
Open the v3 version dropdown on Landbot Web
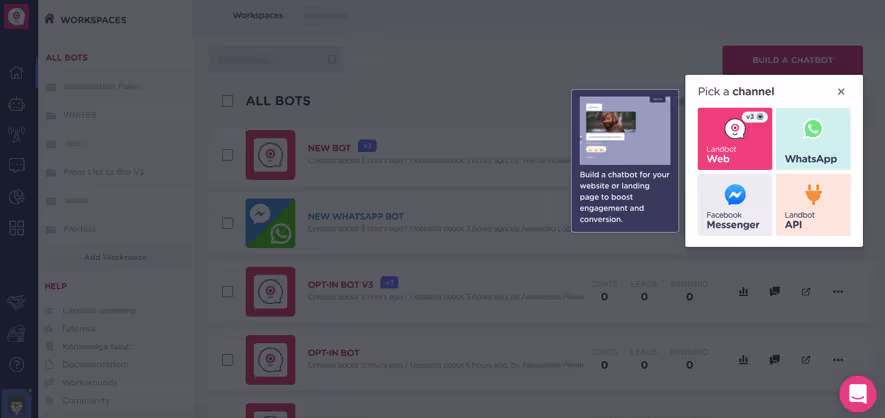(755, 117)
